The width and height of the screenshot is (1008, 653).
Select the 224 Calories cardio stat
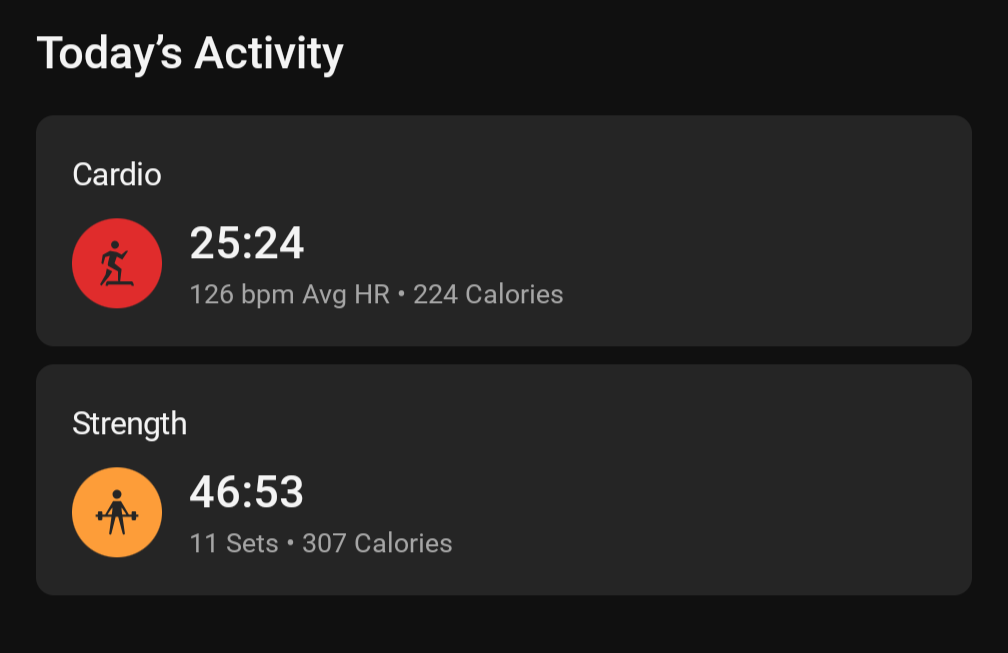click(x=488, y=294)
